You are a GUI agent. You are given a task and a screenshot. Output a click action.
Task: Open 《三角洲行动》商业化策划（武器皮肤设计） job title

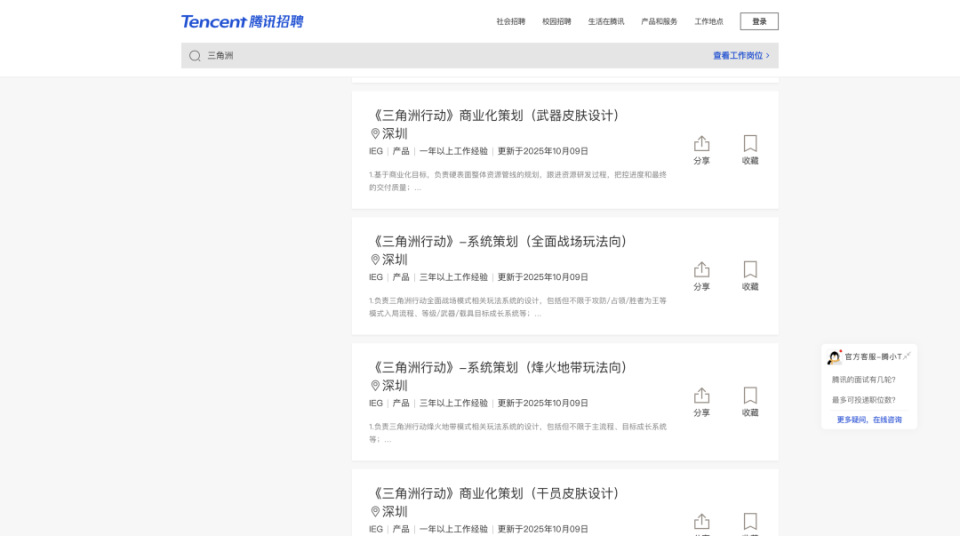click(495, 115)
